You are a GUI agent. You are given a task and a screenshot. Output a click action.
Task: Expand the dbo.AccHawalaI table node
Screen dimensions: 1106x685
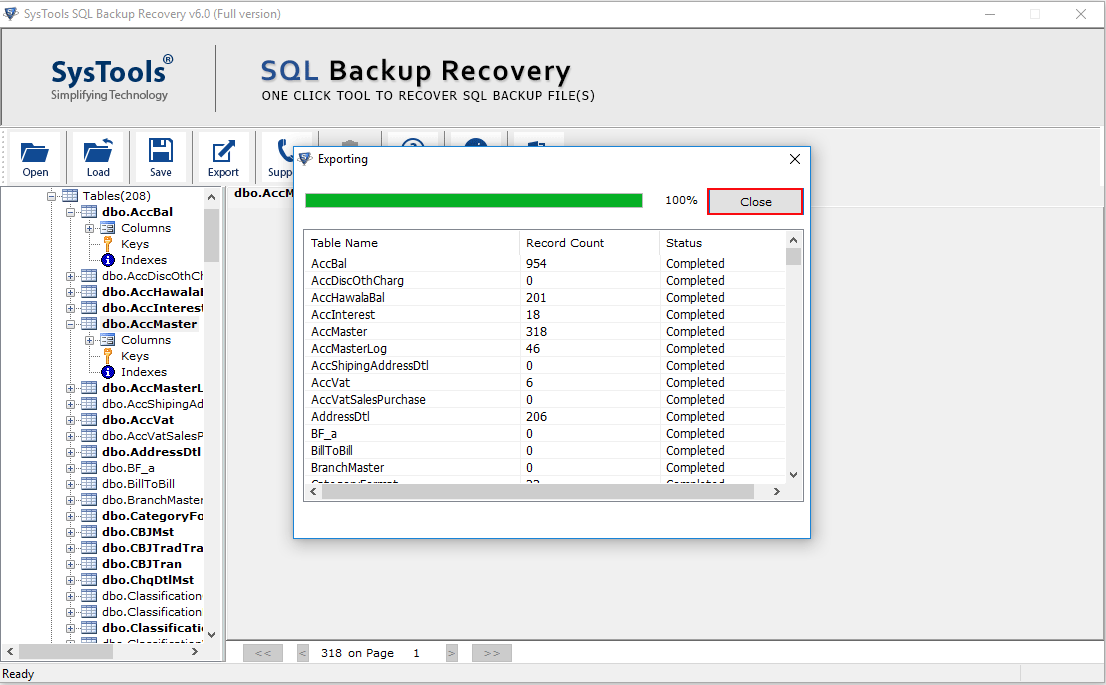[71, 293]
